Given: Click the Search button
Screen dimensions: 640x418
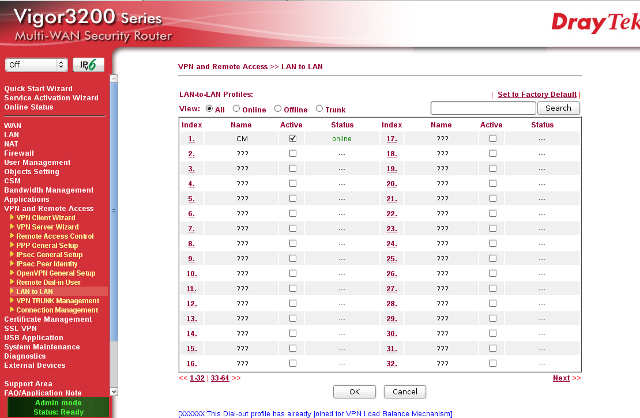Looking at the screenshot, I should tap(558, 108).
